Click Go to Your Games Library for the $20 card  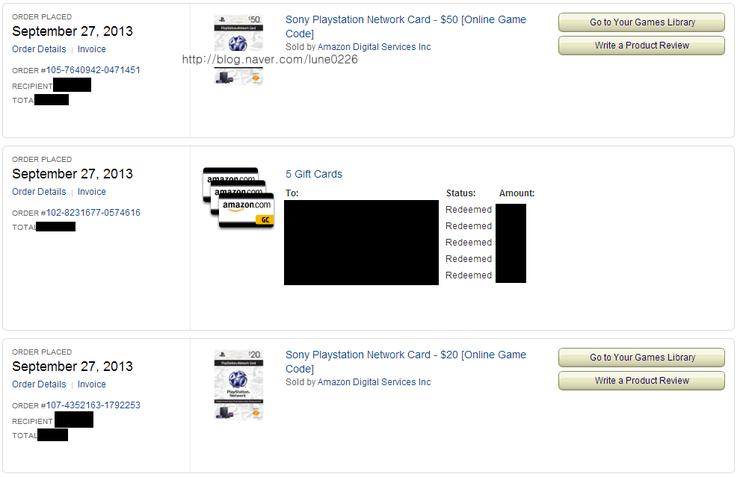[641, 357]
